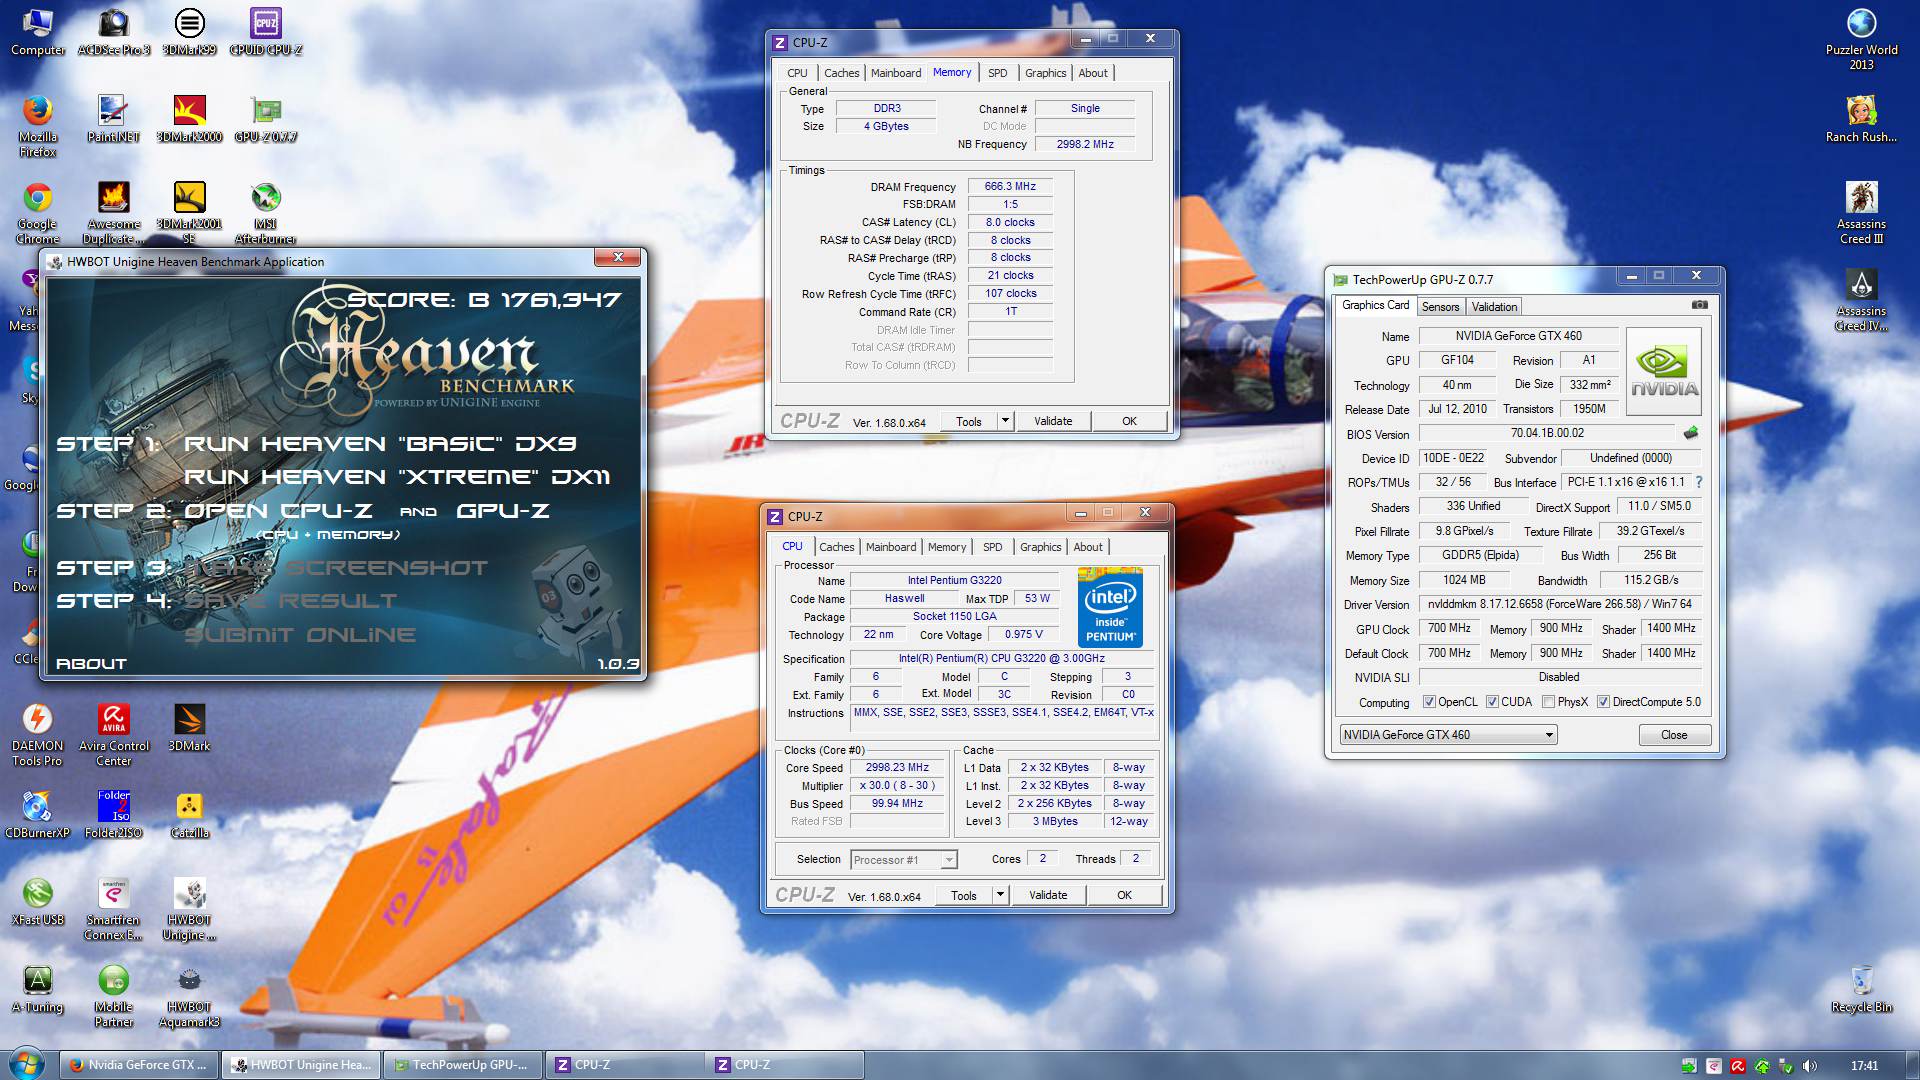Open Folder2ISO desktop icon
This screenshot has width=1920, height=1080.
[113, 815]
